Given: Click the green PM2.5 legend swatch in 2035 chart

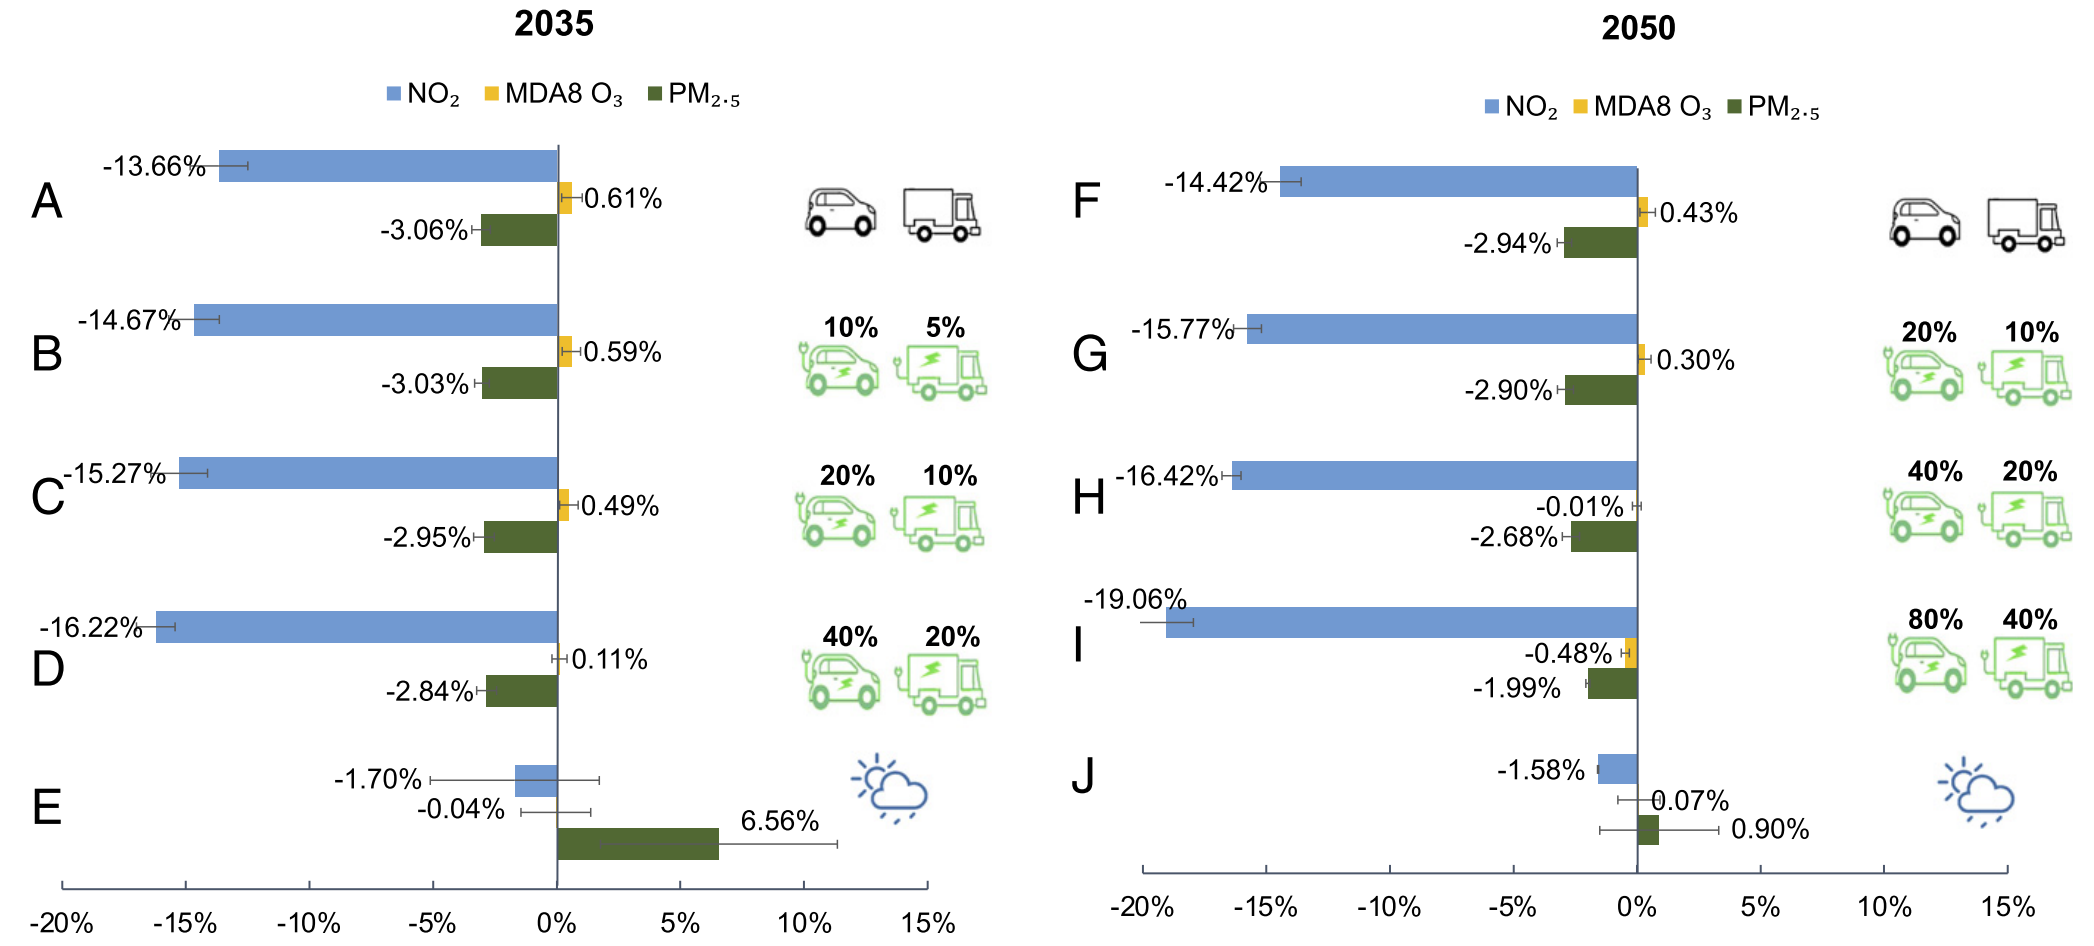Looking at the screenshot, I should coord(655,94).
